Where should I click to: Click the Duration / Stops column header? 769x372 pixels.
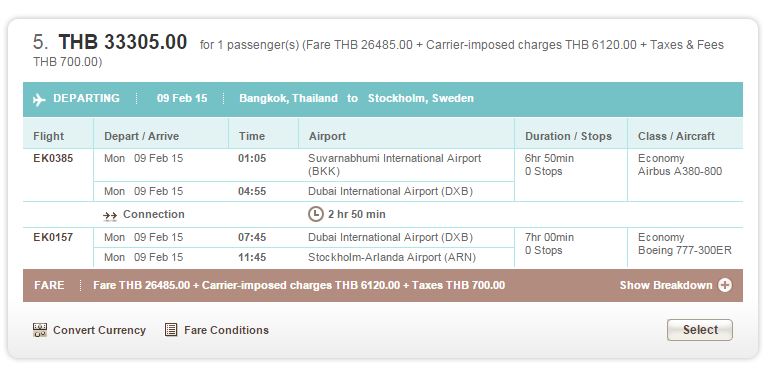[x=568, y=136]
